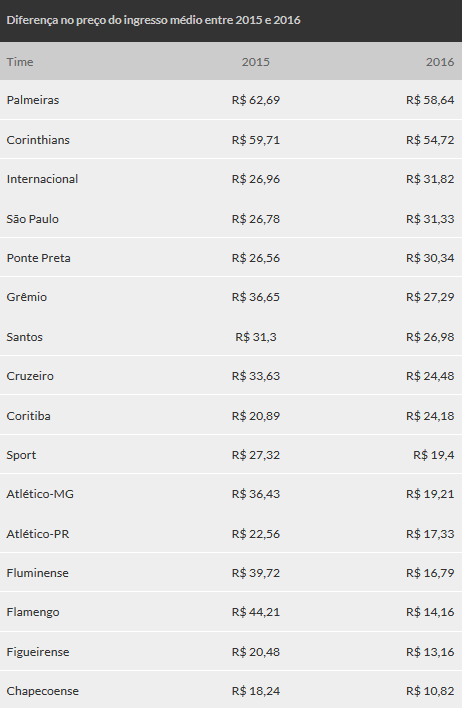463x708 pixels.
Task: Click Internacional's 2015 price R$ 26,96
Action: 256,179
